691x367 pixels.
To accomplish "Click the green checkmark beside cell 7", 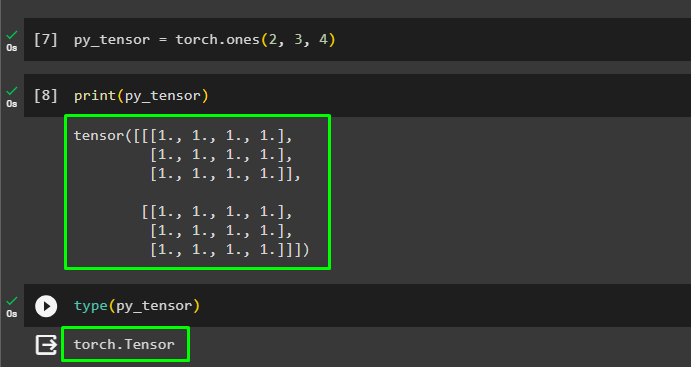I will pos(12,35).
